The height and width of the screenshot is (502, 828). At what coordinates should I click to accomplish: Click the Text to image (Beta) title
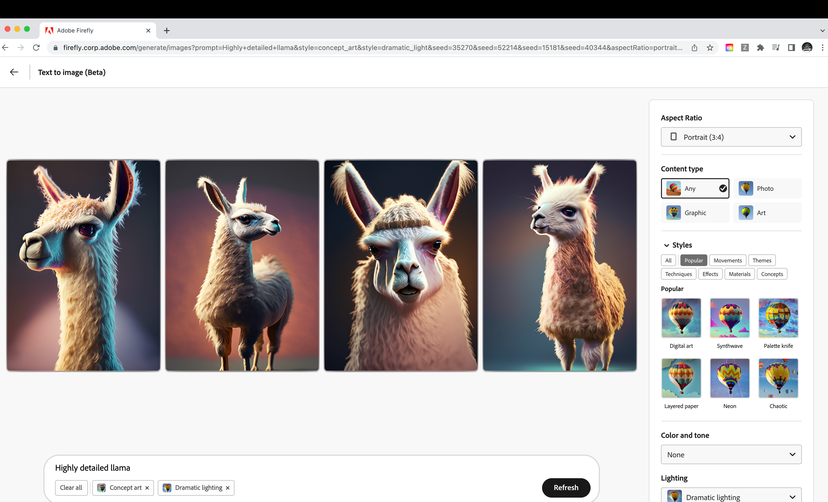[72, 72]
